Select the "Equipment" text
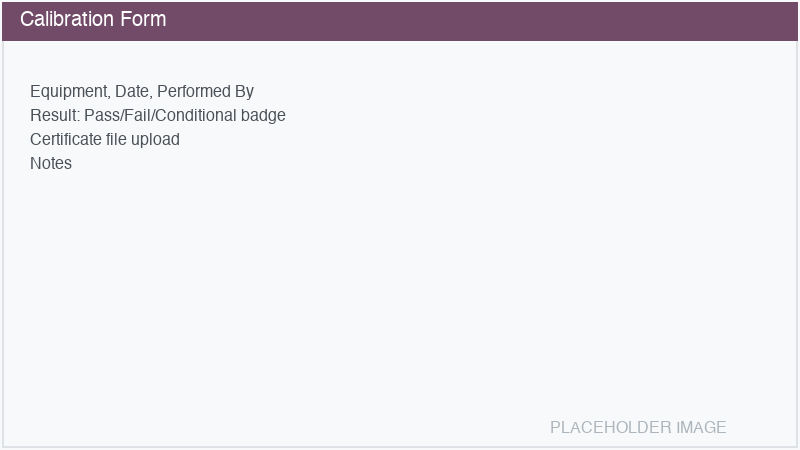 tap(70, 91)
